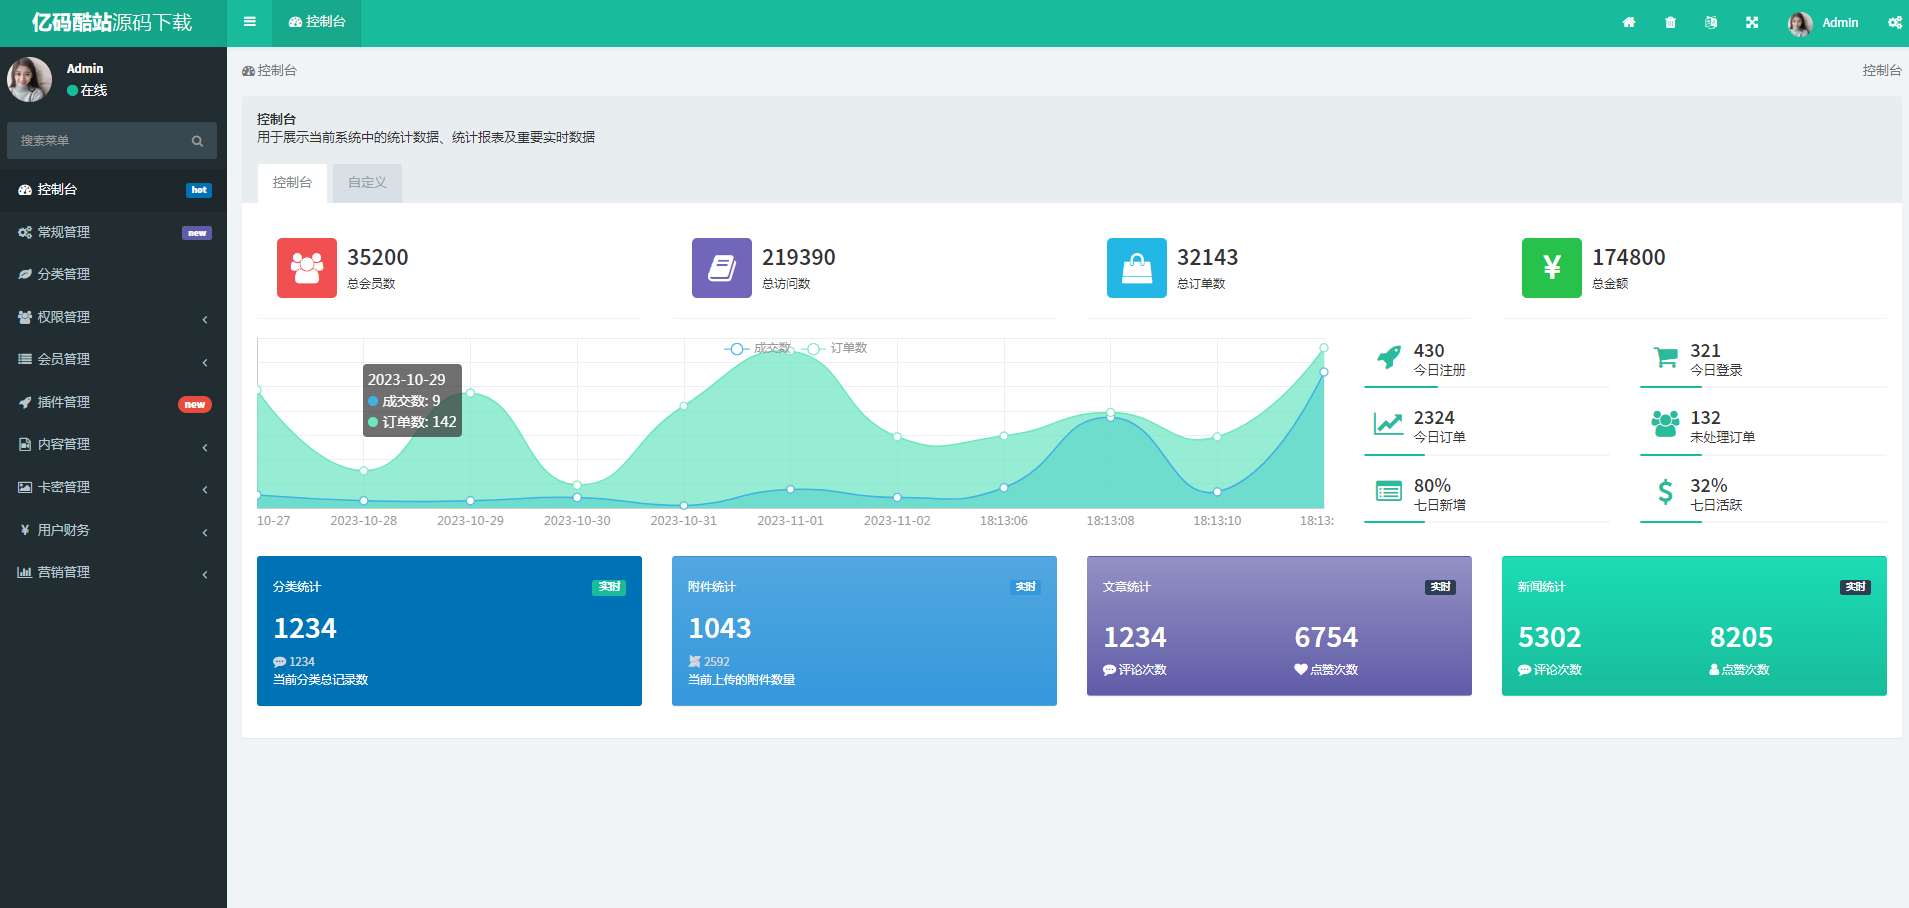Click the hamburger sidebar toggle icon

250,22
